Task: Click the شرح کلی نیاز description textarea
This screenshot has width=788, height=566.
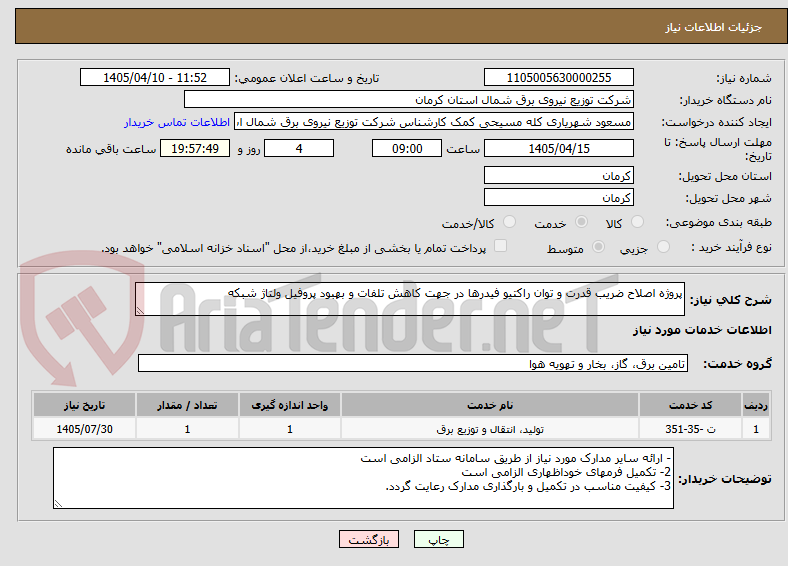Action: [410, 299]
